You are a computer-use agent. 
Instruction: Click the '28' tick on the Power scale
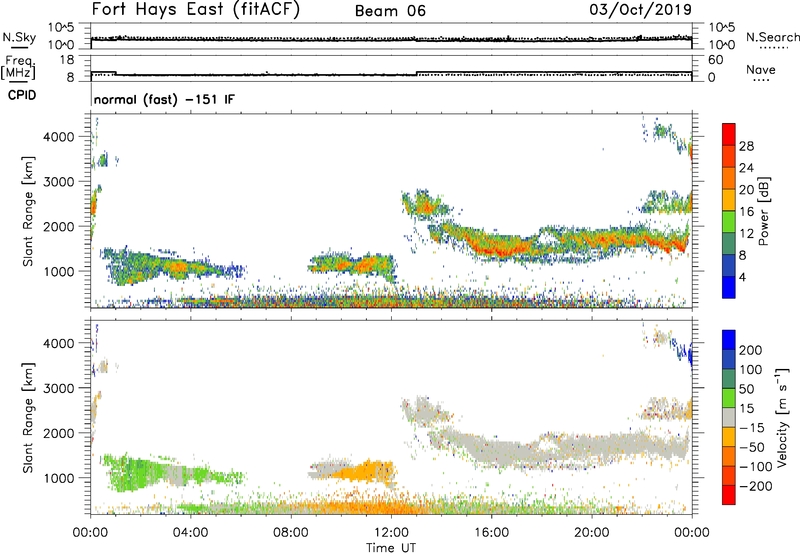pos(746,146)
